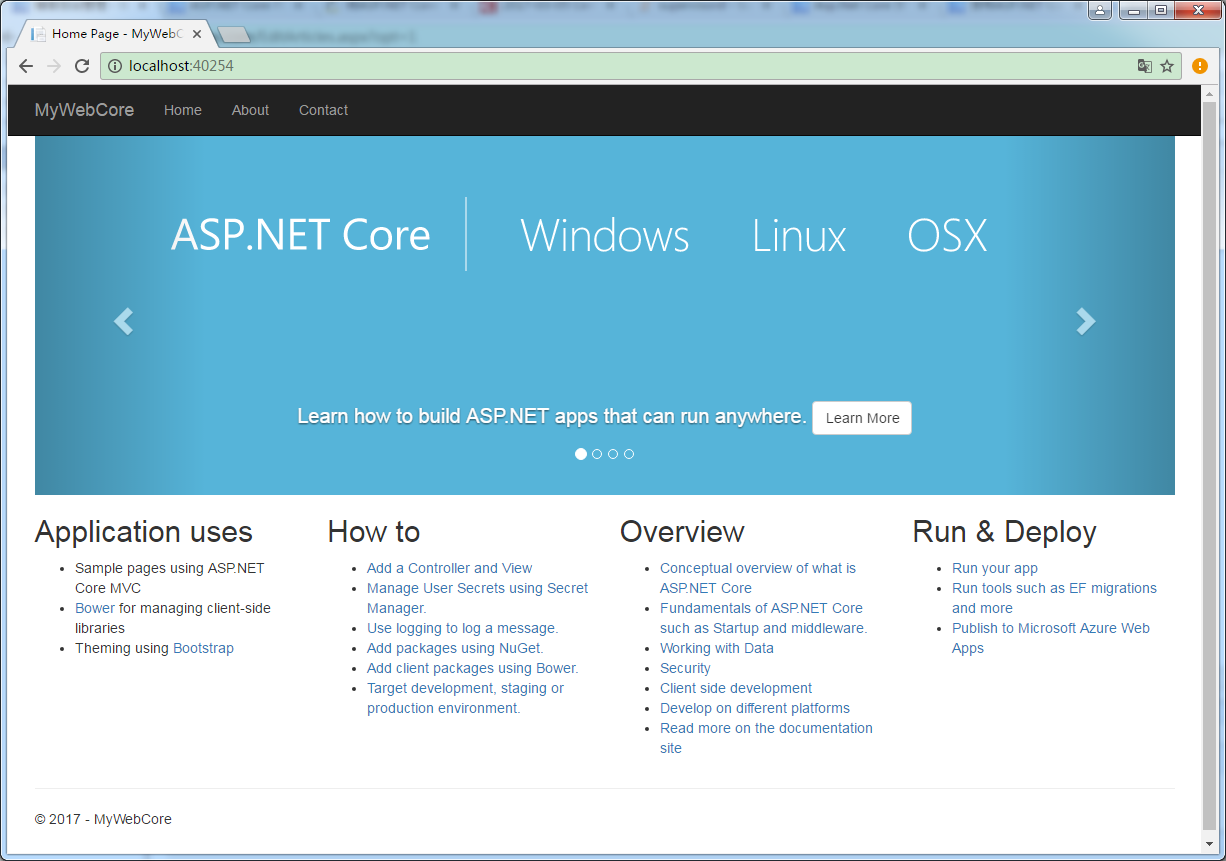Click the How to heading
1226x861 pixels.
(374, 532)
